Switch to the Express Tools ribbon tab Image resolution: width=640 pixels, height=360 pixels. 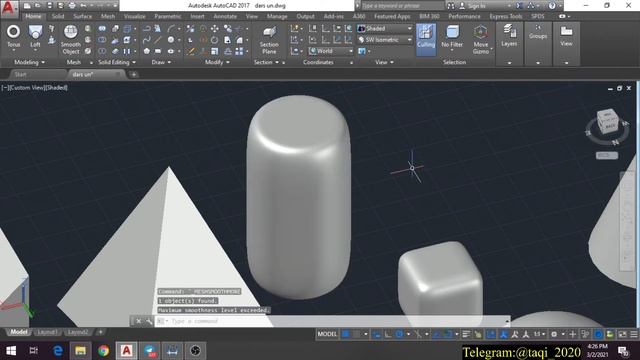pyautogui.click(x=506, y=16)
